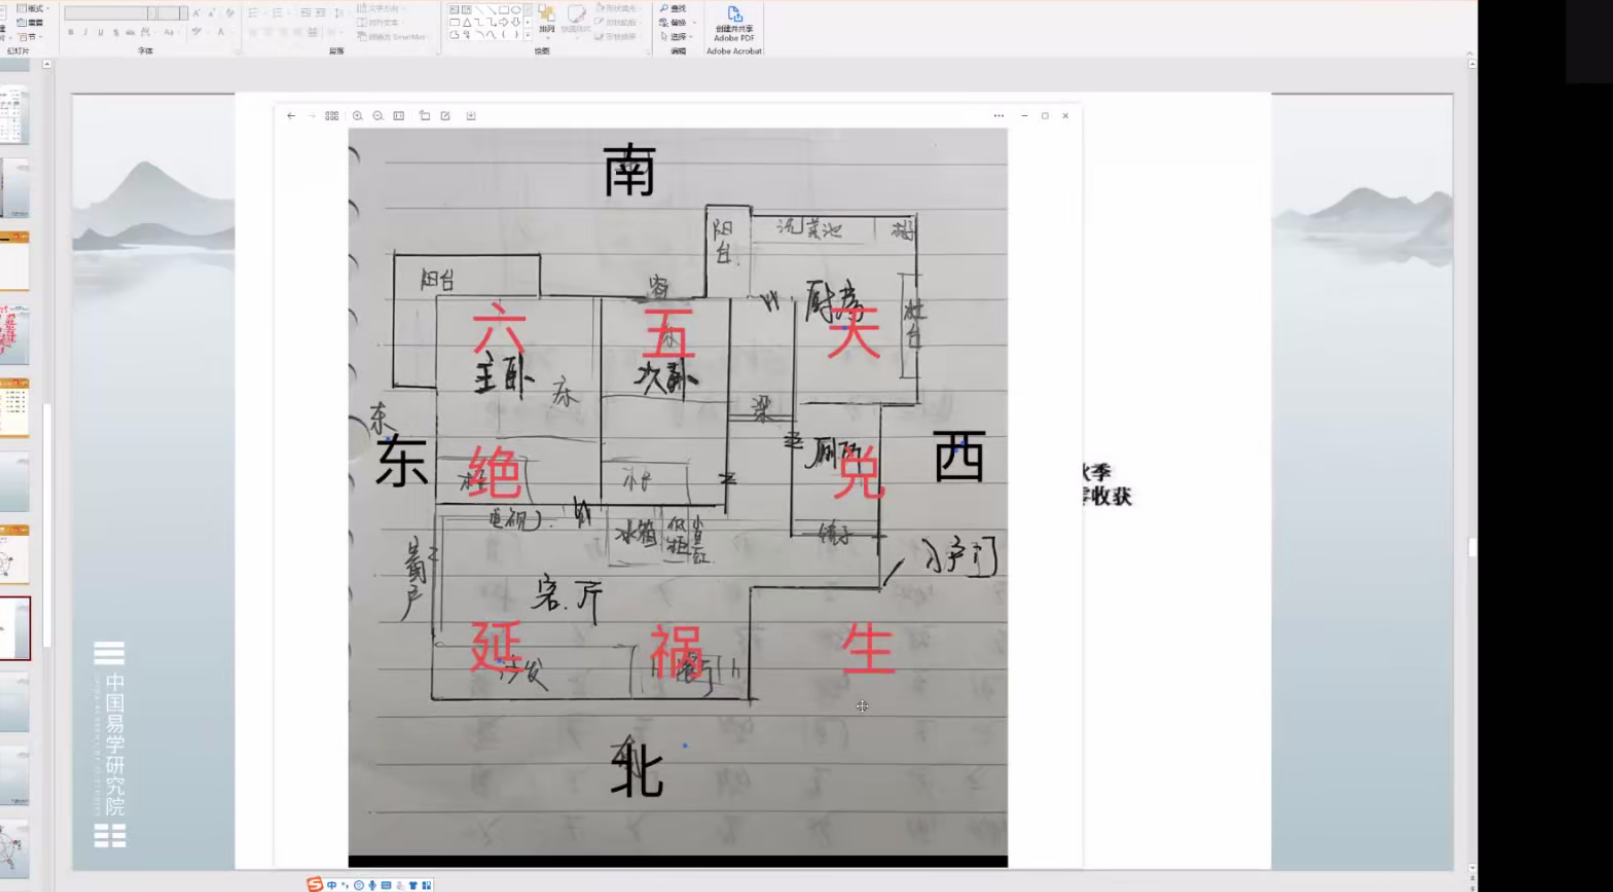Toggle strikethrough abc button

point(130,32)
